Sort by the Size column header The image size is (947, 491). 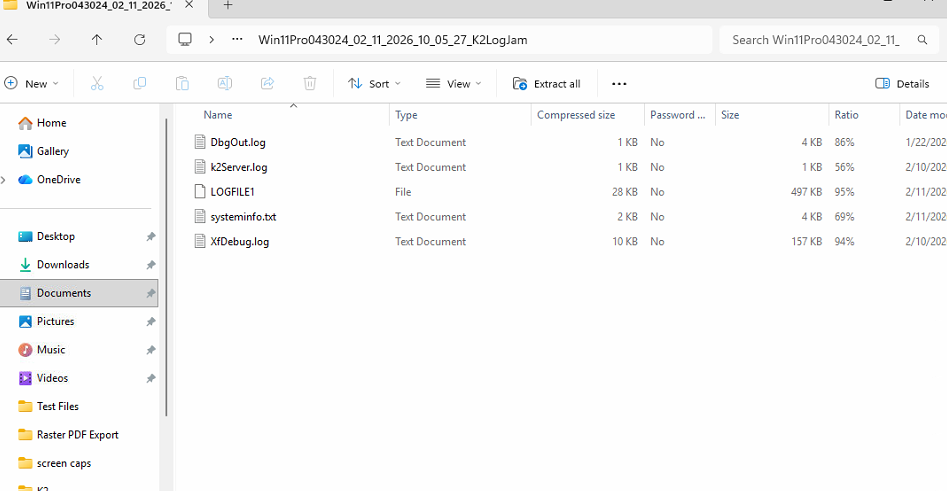click(730, 115)
